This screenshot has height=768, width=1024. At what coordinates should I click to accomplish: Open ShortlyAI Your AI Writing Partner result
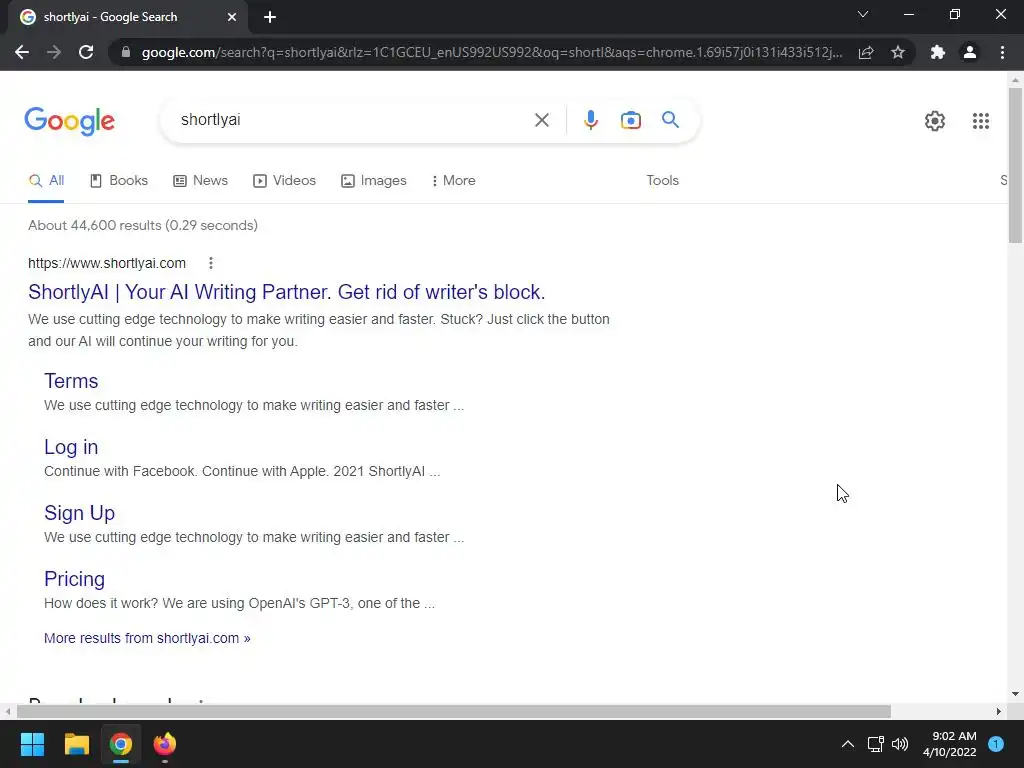[x=287, y=292]
